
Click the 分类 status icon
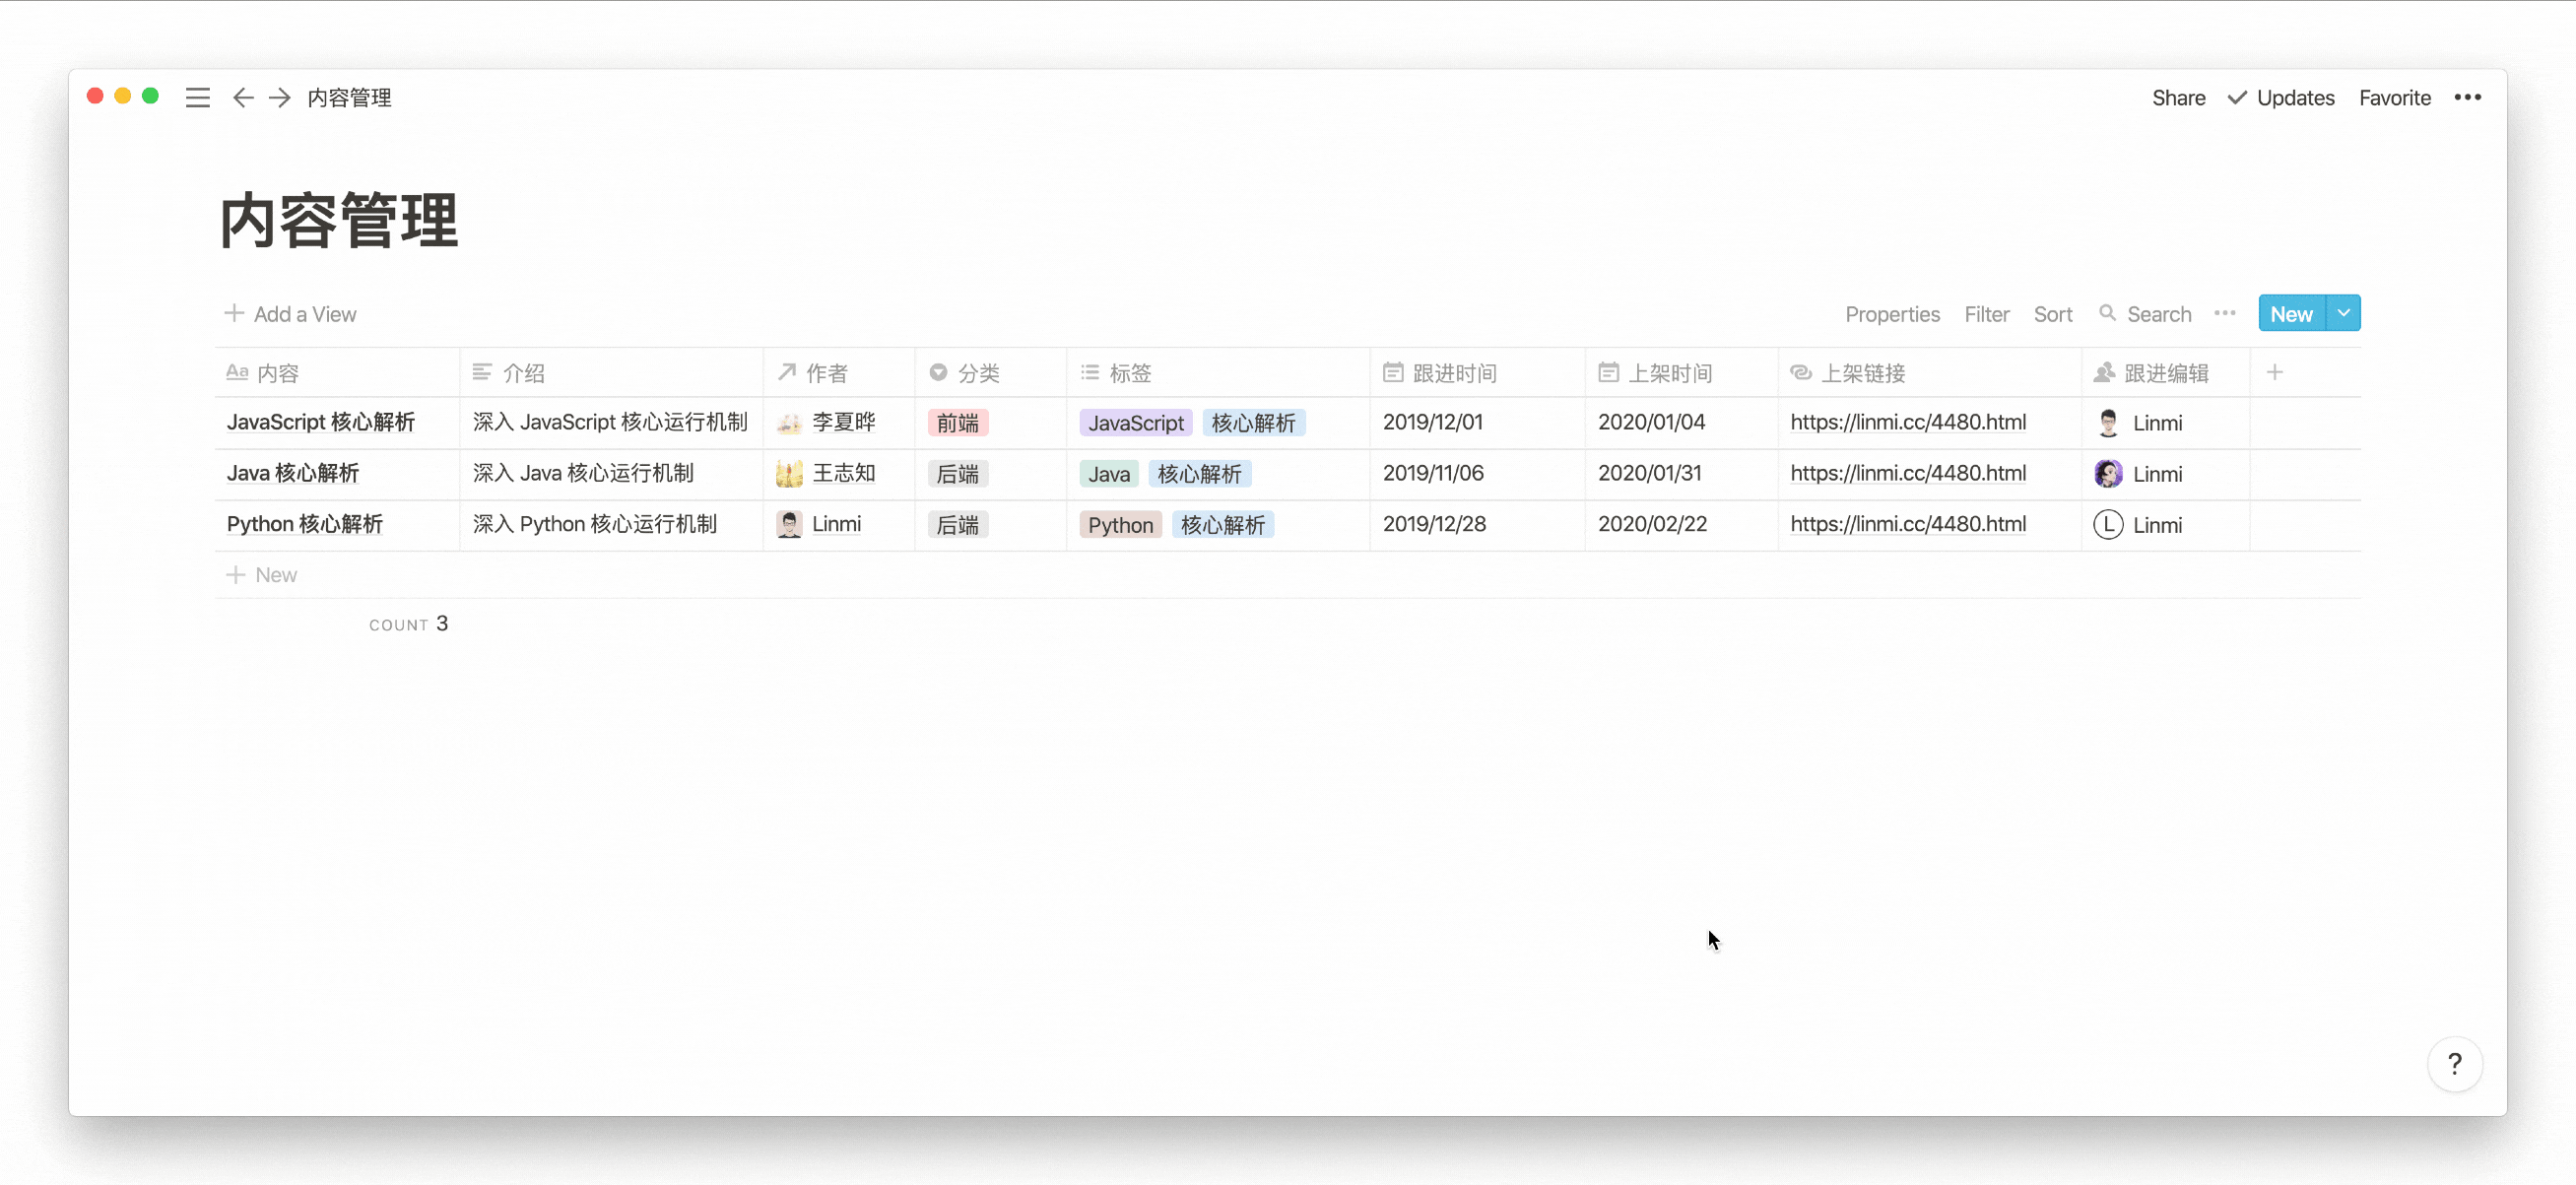tap(938, 371)
